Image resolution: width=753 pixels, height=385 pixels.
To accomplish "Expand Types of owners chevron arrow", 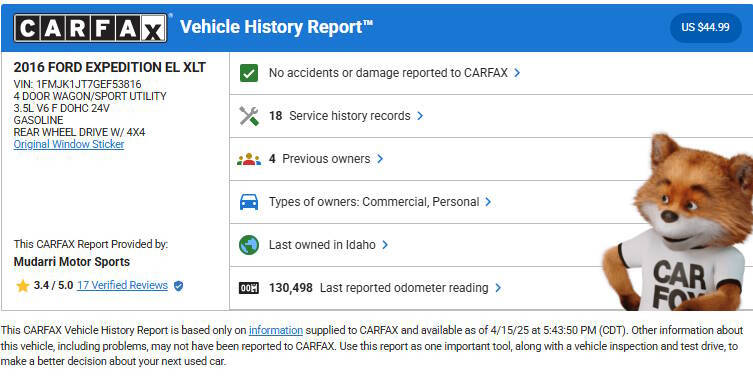I will (488, 202).
